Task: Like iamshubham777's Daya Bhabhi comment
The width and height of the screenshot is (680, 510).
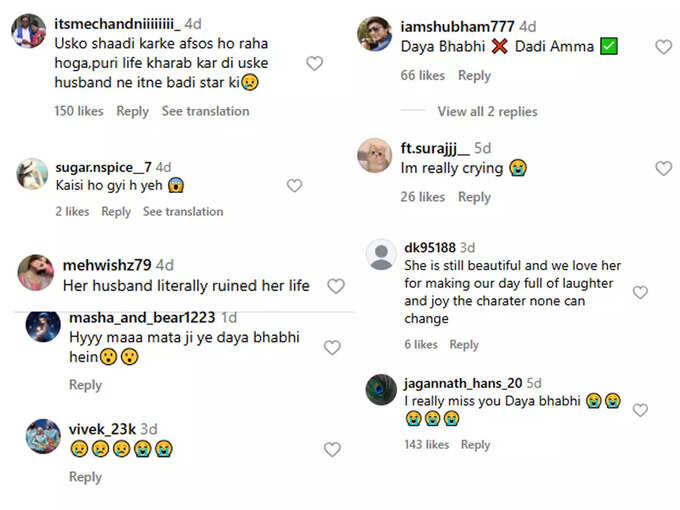Action: [x=664, y=47]
